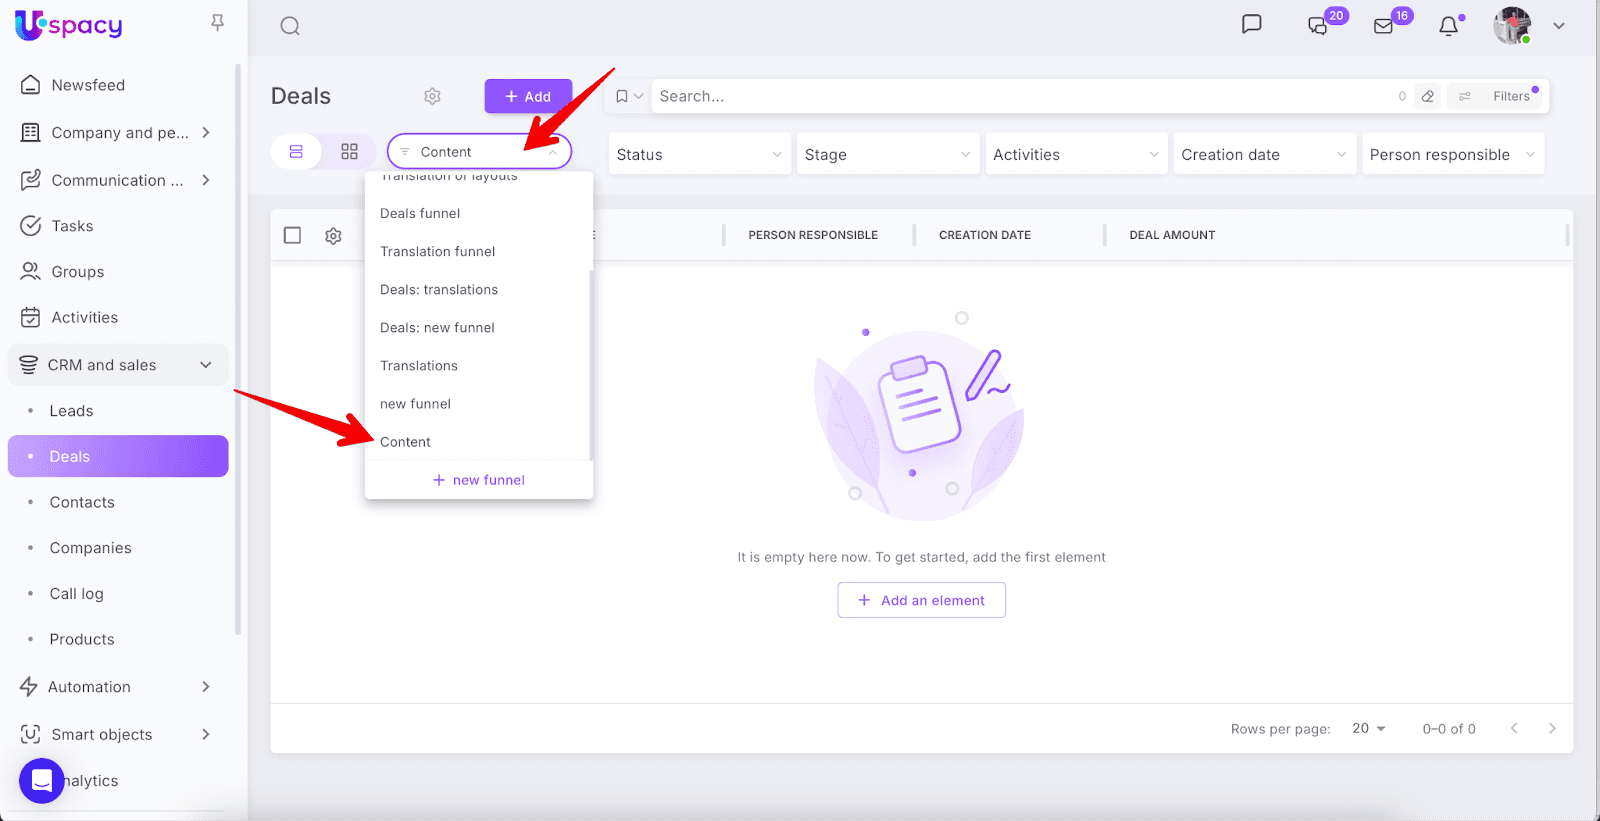Click the Add an element button
This screenshot has width=1600, height=821.
tap(921, 600)
